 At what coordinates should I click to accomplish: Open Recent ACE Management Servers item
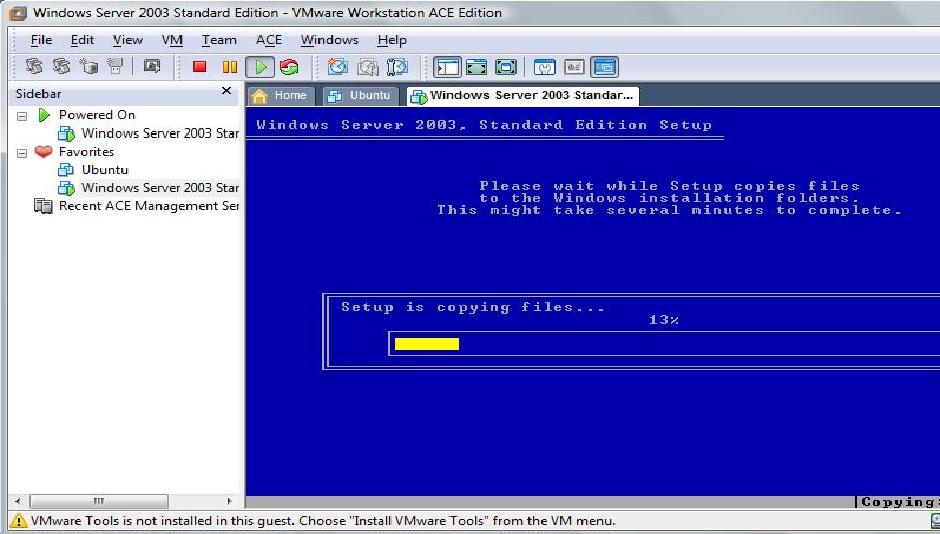148,206
